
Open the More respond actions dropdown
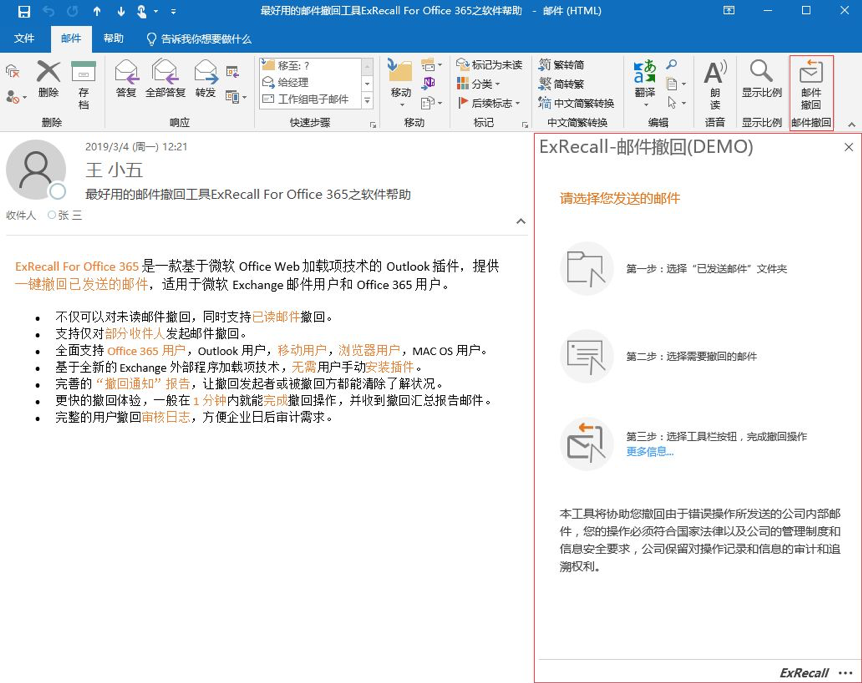click(x=236, y=97)
